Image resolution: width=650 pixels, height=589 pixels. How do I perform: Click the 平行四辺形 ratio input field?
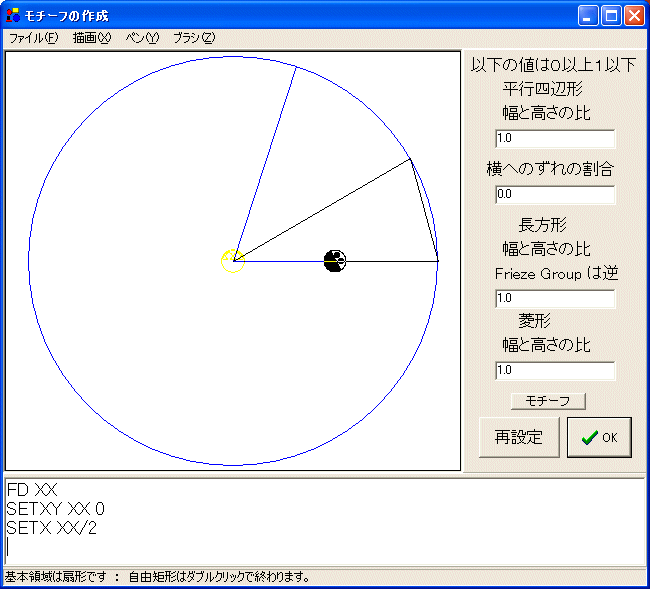pos(555,138)
